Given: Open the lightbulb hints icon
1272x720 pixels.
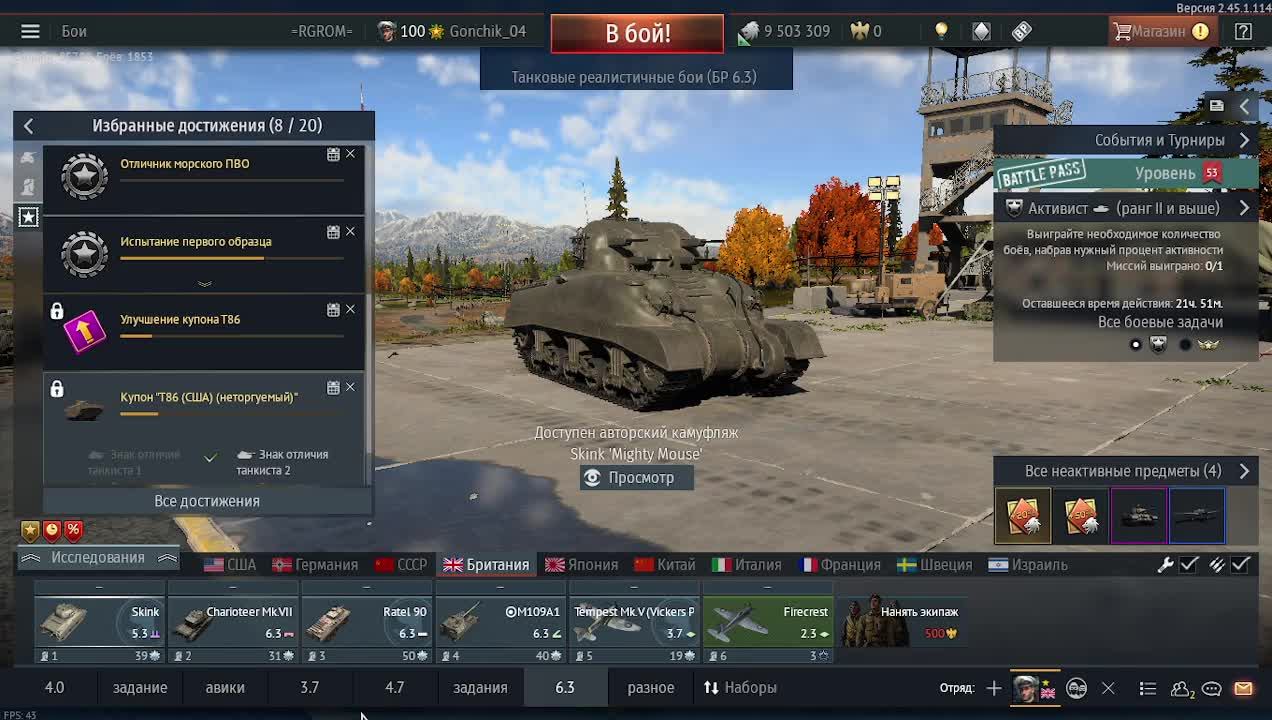Looking at the screenshot, I should (x=941, y=31).
